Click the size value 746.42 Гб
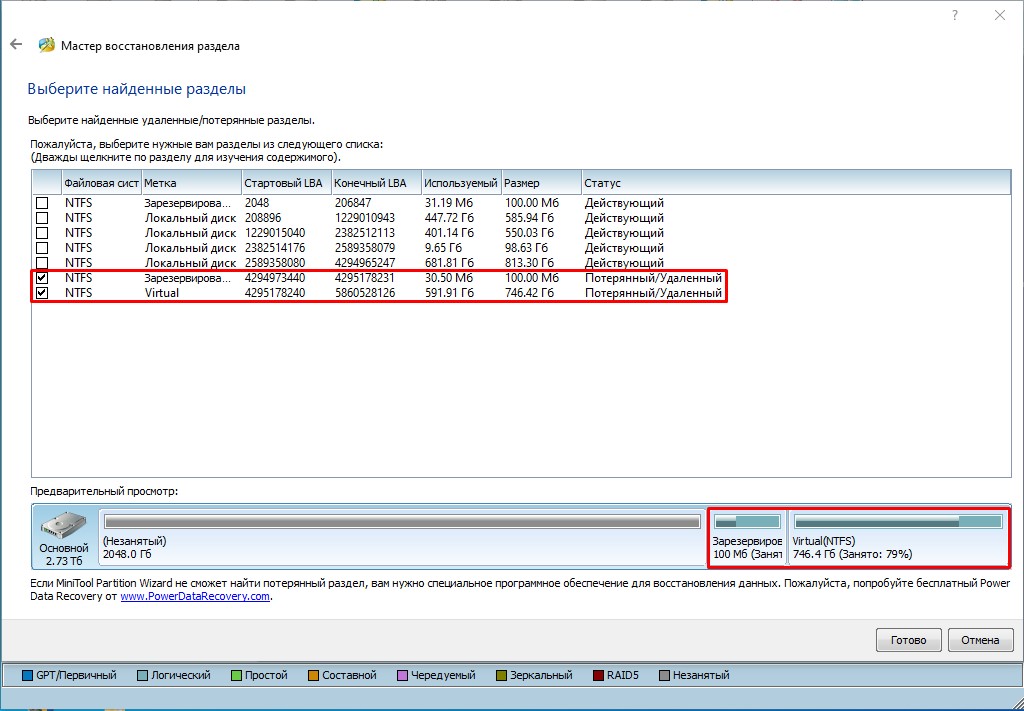 529,293
